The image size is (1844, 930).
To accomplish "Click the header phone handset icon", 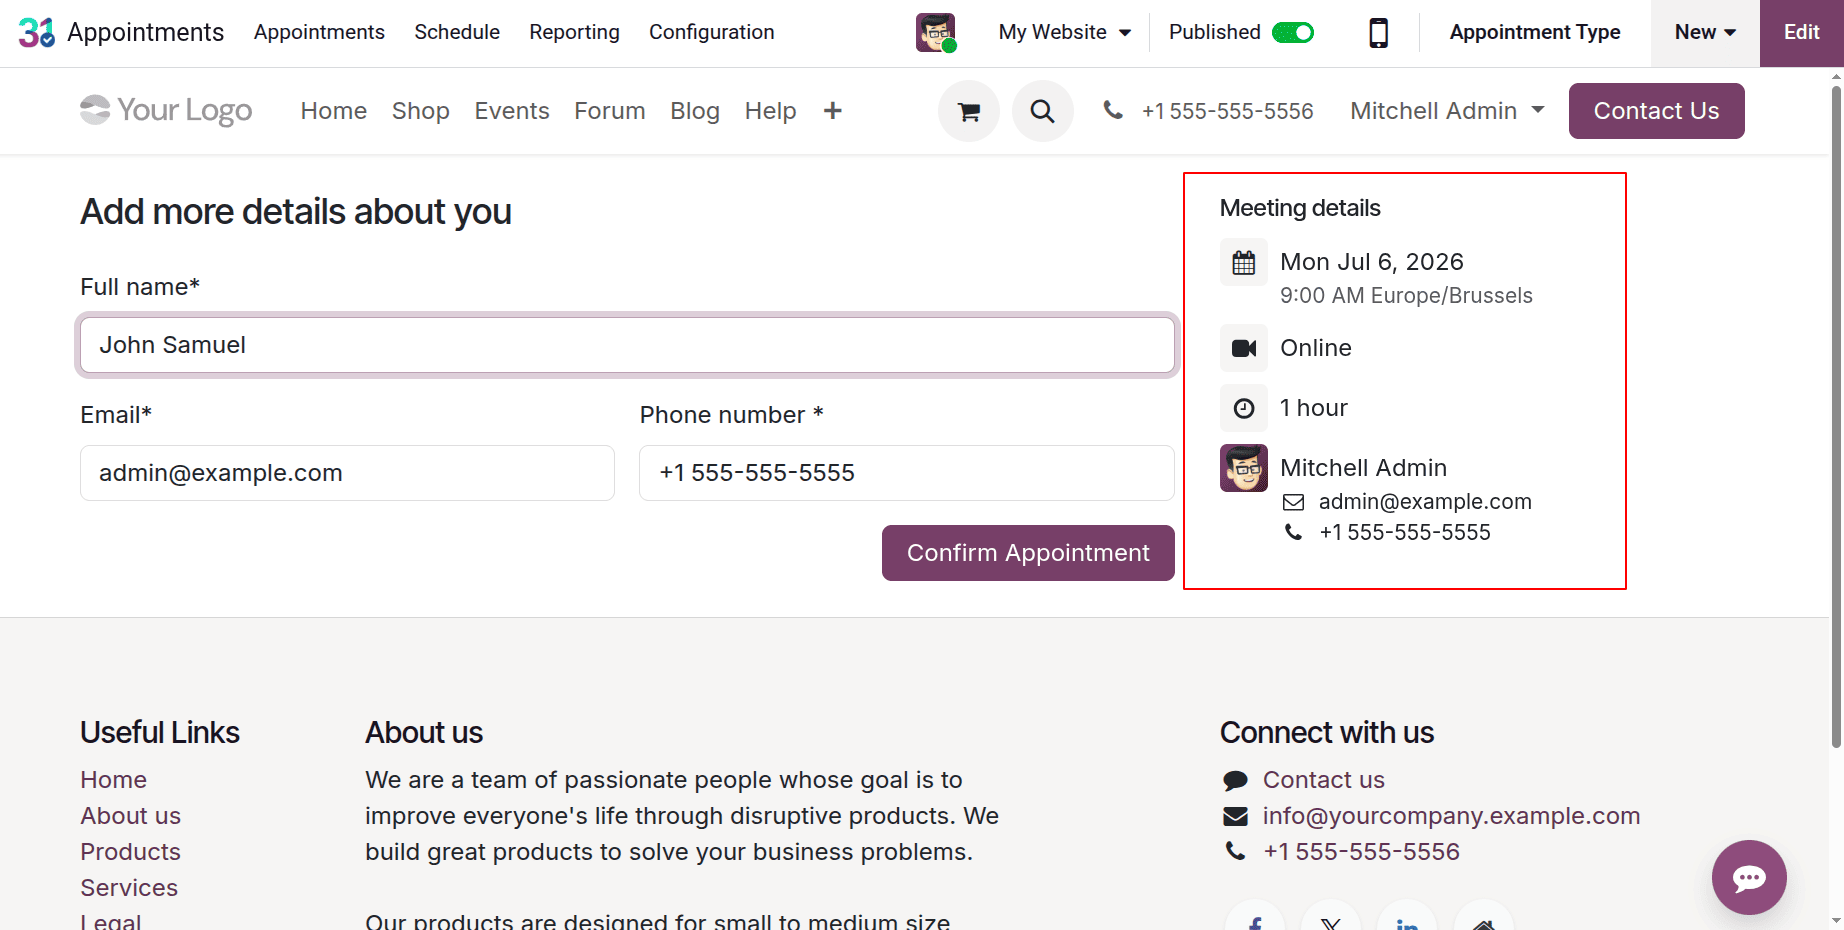I will pos(1113,110).
